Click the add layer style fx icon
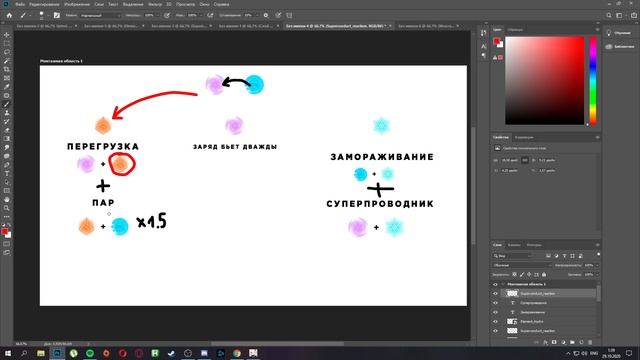 coord(545,342)
